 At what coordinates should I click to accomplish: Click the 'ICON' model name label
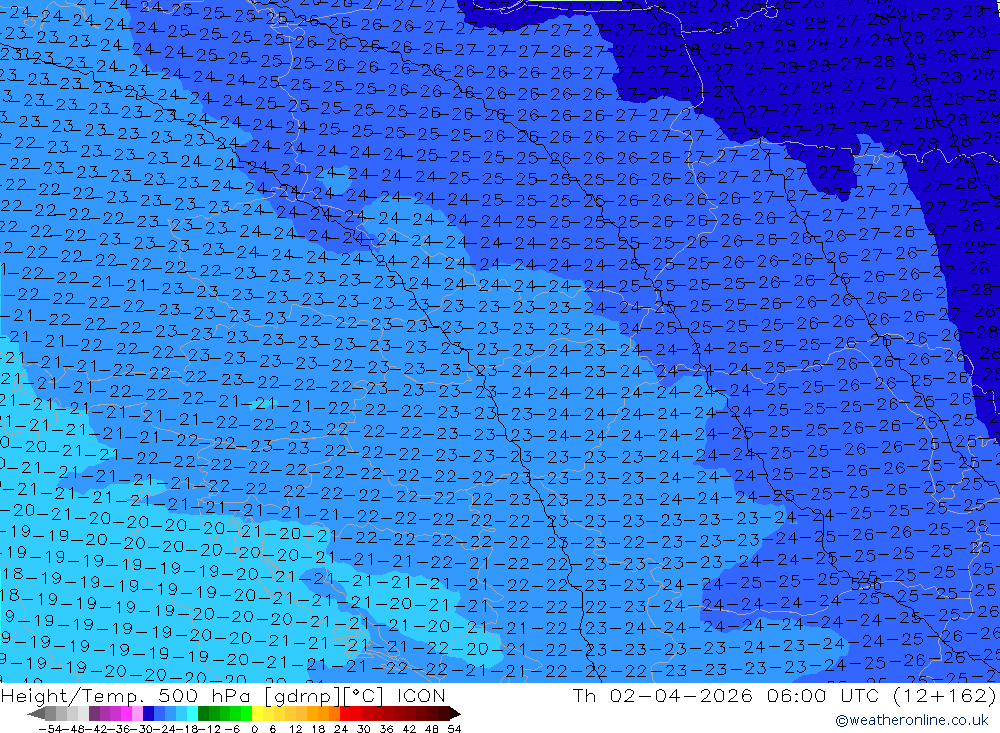click(421, 695)
